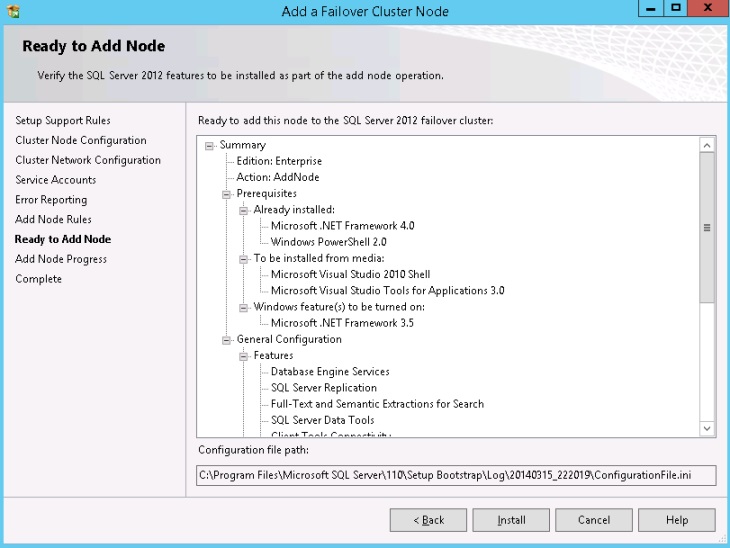
Task: Select the Features label in the tree
Action: click(273, 356)
